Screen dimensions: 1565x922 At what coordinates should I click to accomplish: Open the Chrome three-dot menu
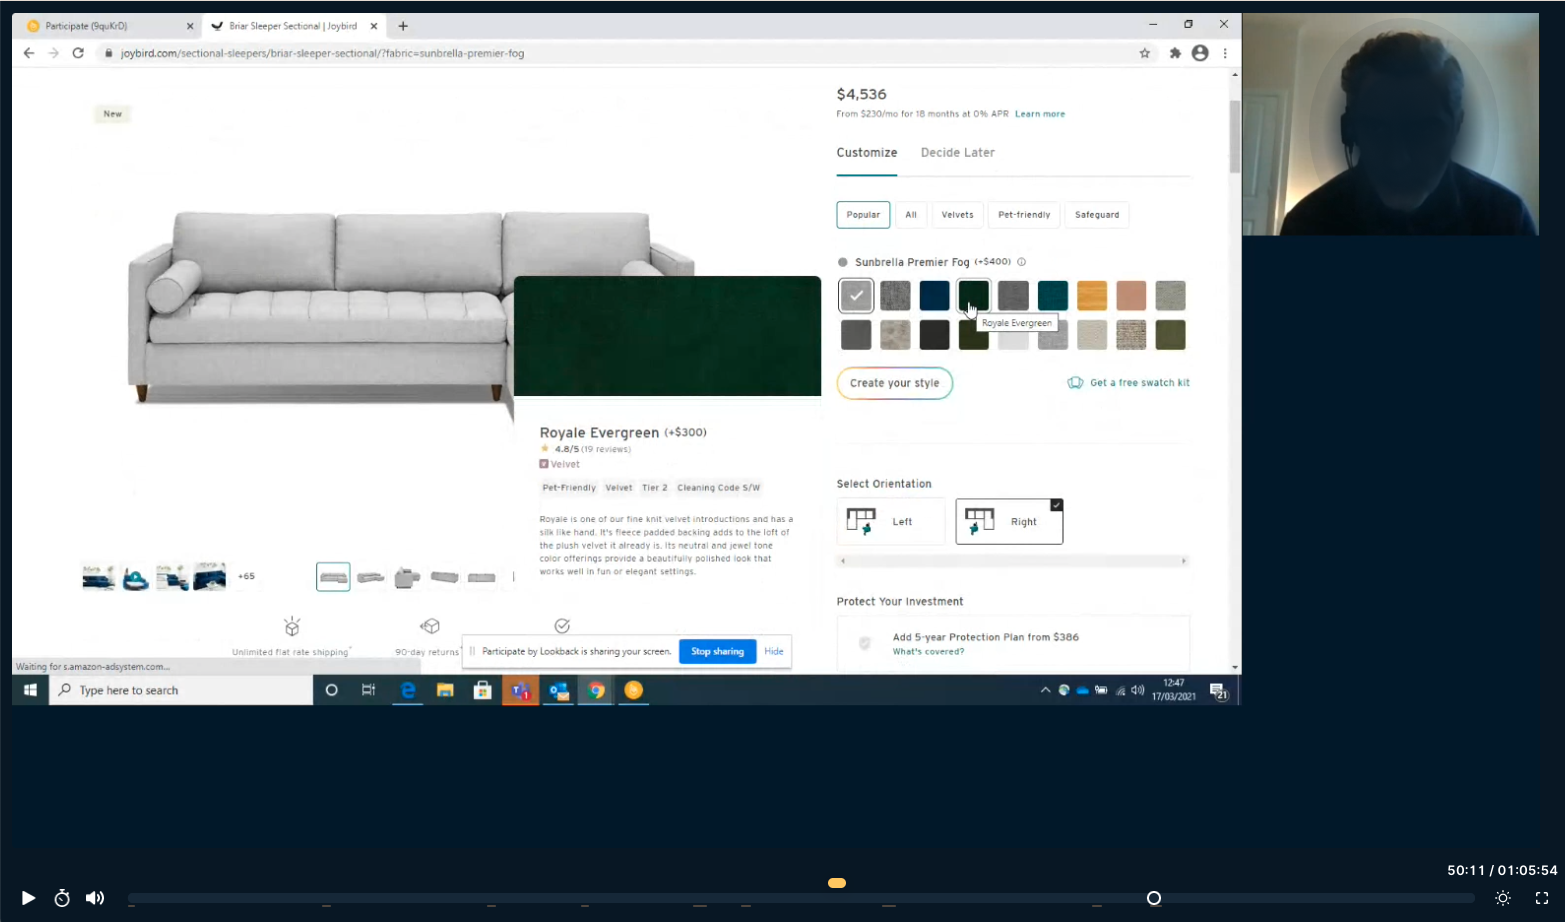point(1225,53)
